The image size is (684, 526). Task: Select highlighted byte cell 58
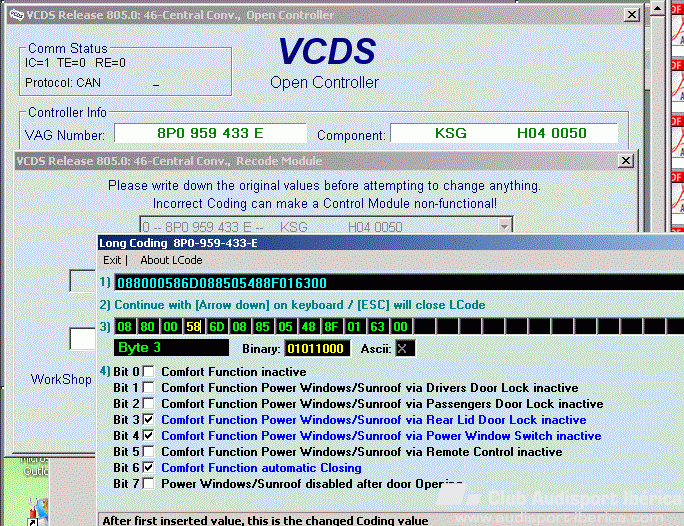(194, 327)
